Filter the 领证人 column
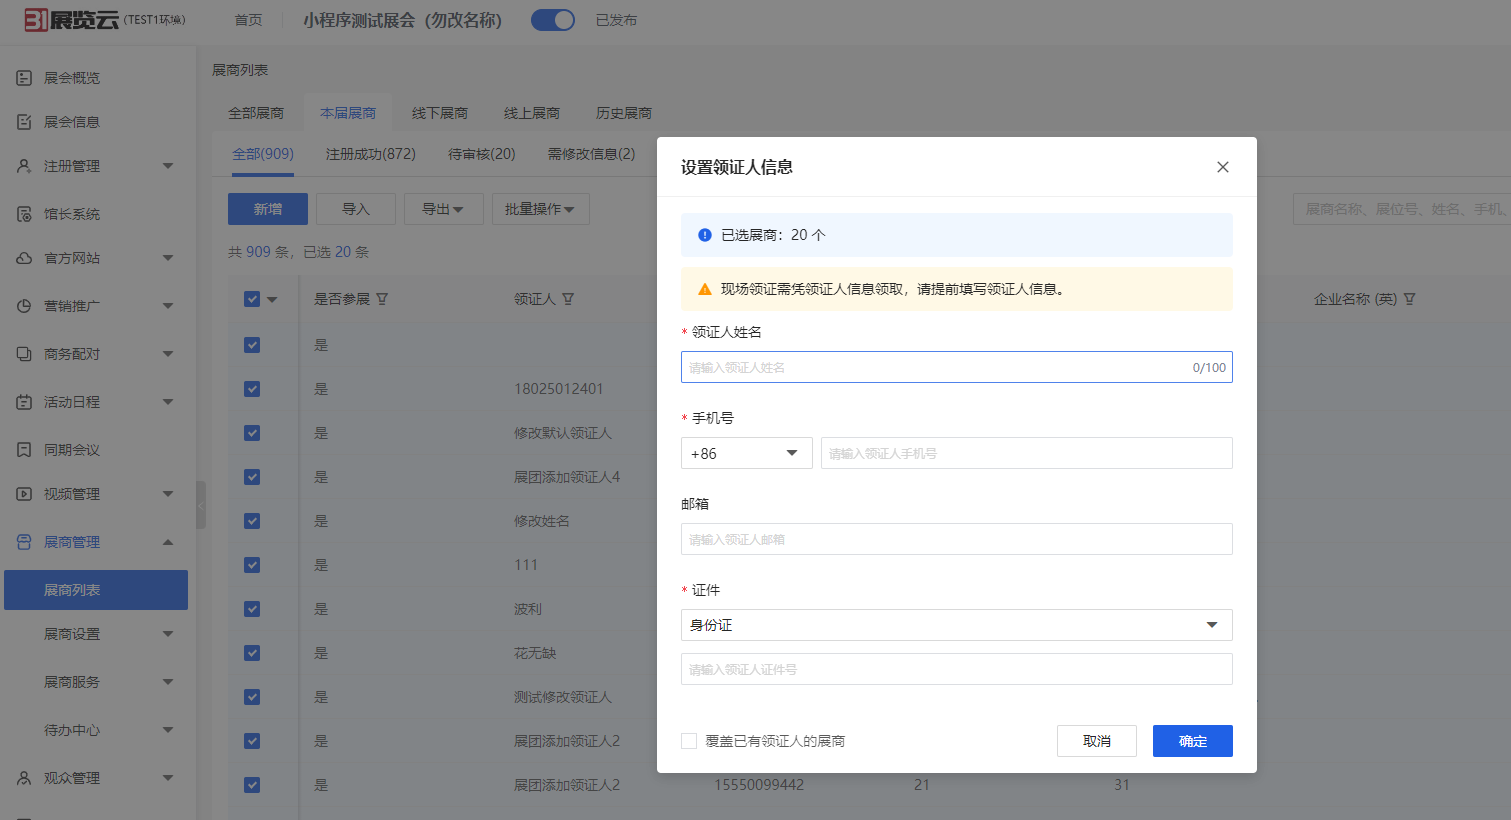 [x=568, y=299]
